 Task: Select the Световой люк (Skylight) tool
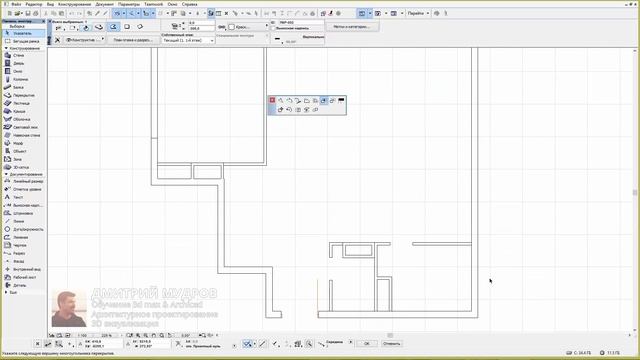[x=23, y=127]
